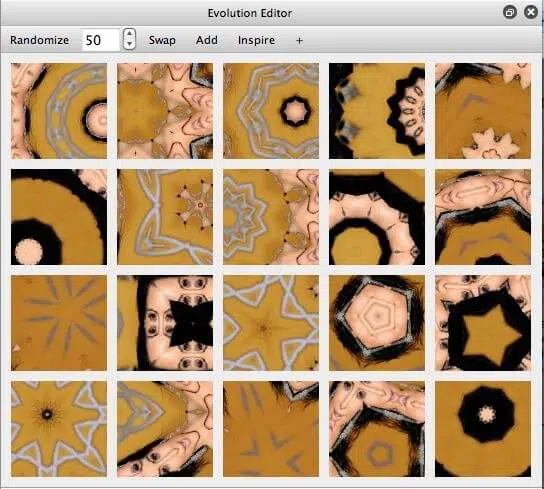Viewport: 544px width, 489px height.
Task: Close the Evolution Editor window
Action: click(x=530, y=12)
